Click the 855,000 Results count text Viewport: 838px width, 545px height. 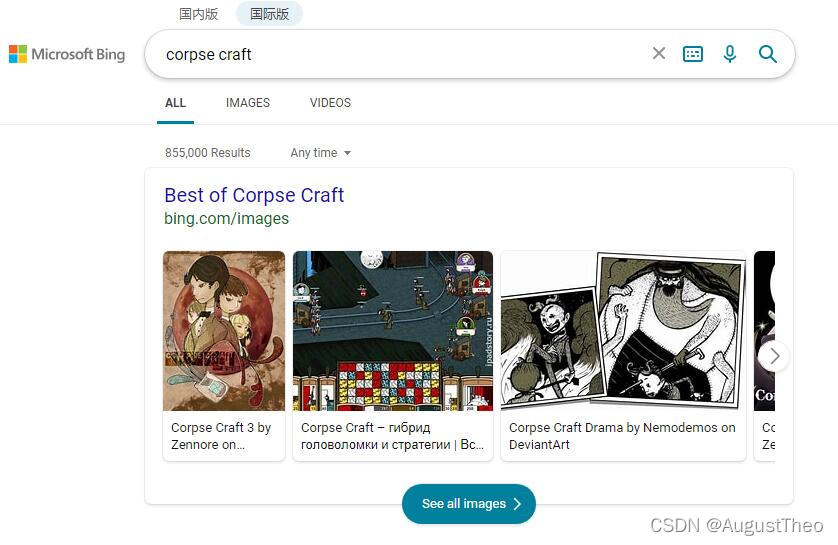click(x=207, y=153)
